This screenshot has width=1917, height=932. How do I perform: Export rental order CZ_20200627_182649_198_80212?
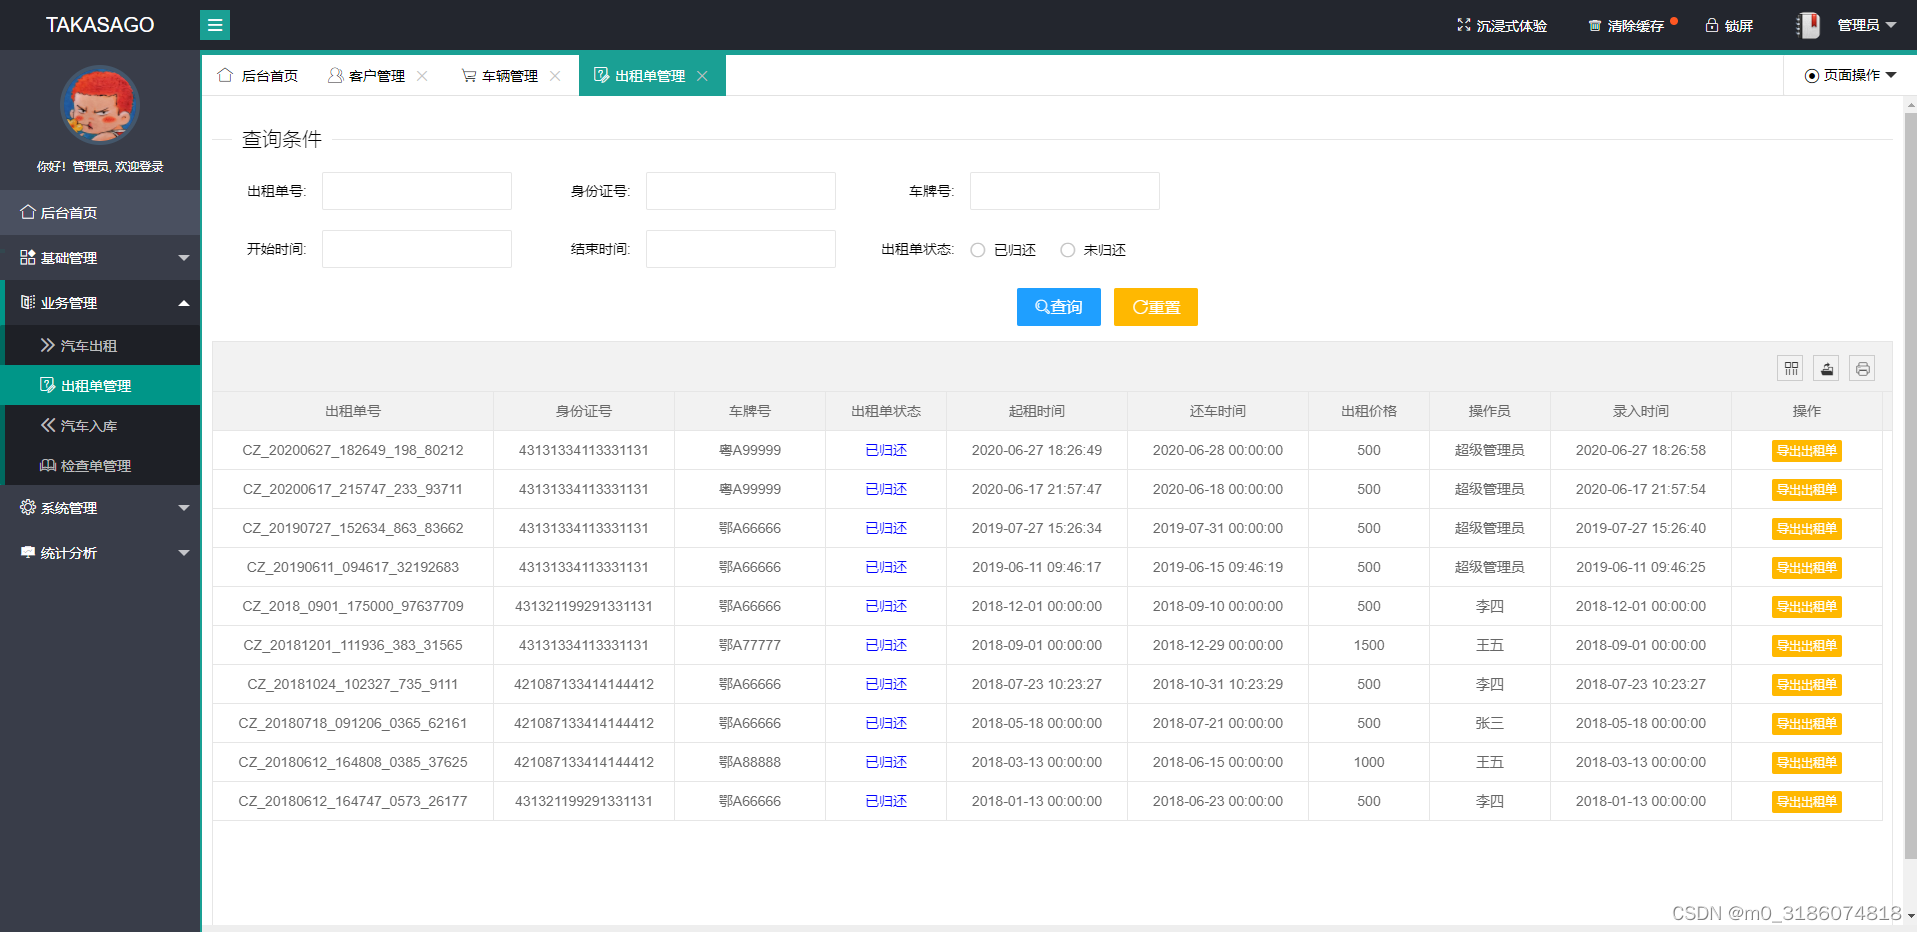(1806, 451)
